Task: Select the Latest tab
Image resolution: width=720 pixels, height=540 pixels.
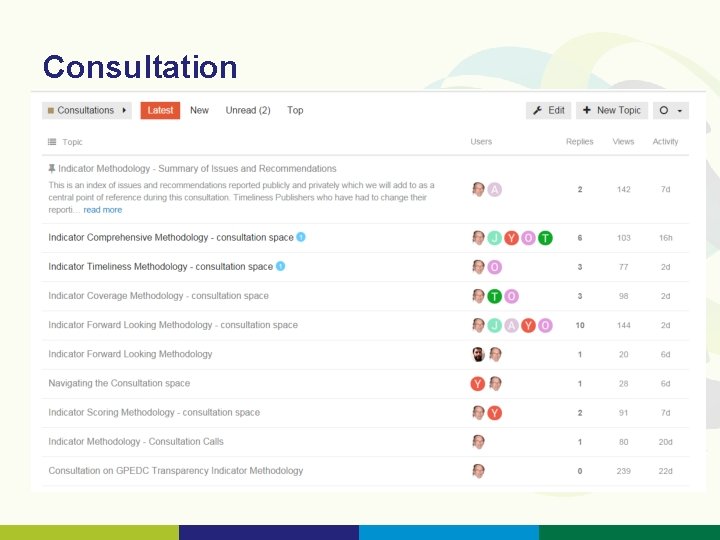Action: pos(160,110)
